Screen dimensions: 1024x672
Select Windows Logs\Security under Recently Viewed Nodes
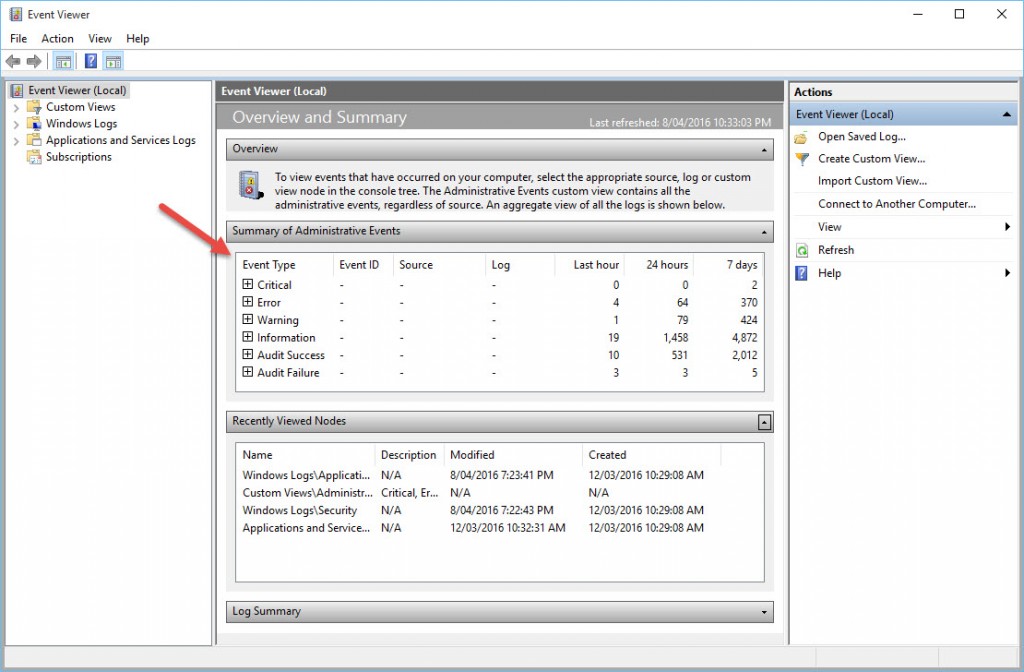click(x=300, y=510)
